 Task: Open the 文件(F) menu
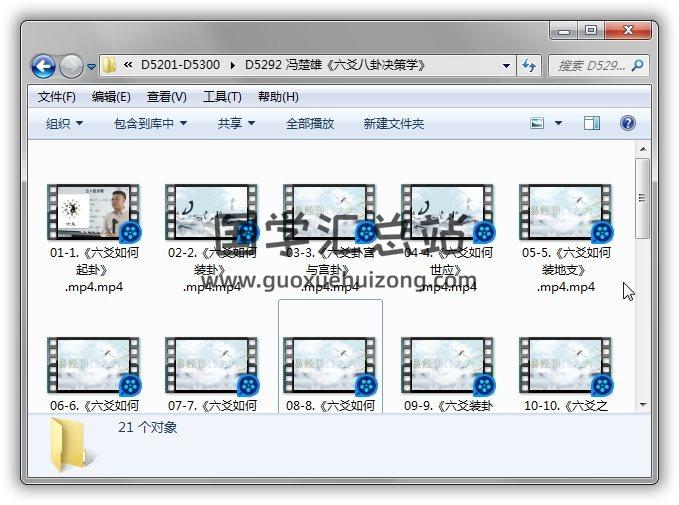click(x=56, y=97)
